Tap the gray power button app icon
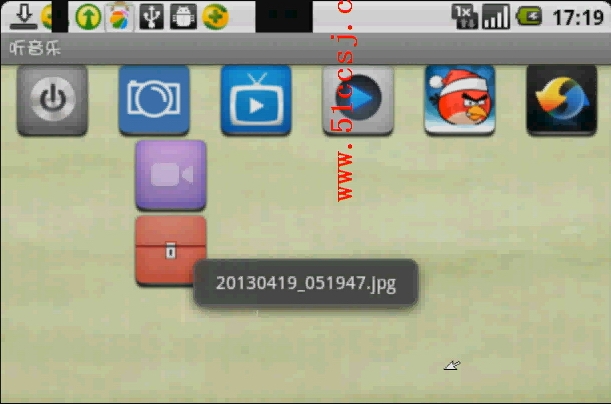611x404 pixels. [x=52, y=100]
